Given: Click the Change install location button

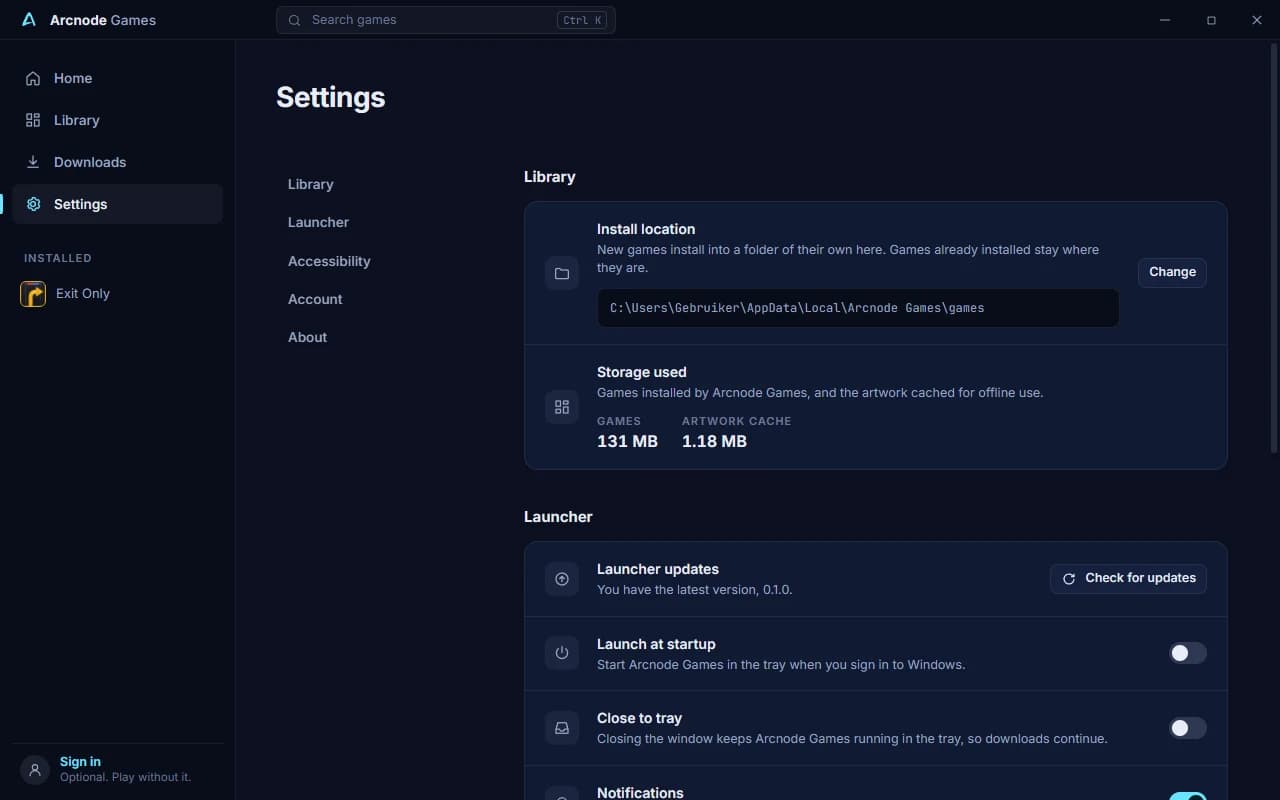Looking at the screenshot, I should (1172, 272).
